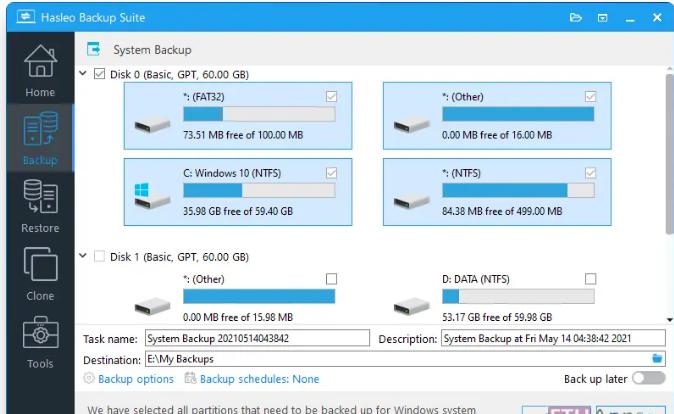
Task: Toggle the FAT32 partition checkbox
Action: pos(331,96)
